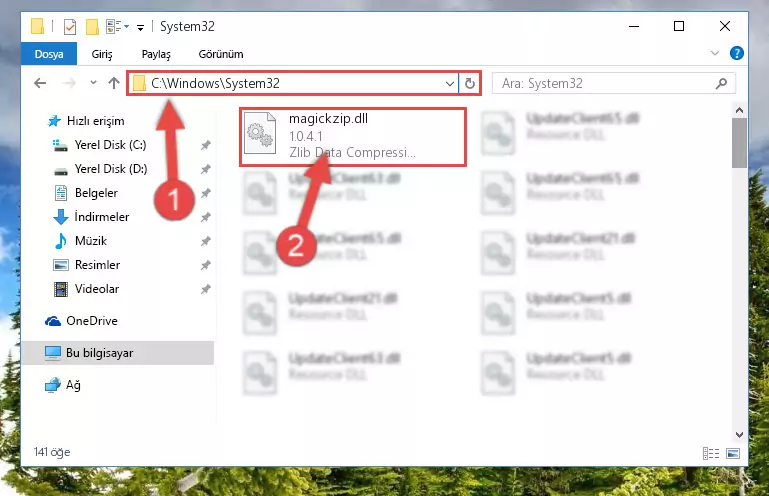
Task: Switch to details view layout
Action: click(x=711, y=453)
